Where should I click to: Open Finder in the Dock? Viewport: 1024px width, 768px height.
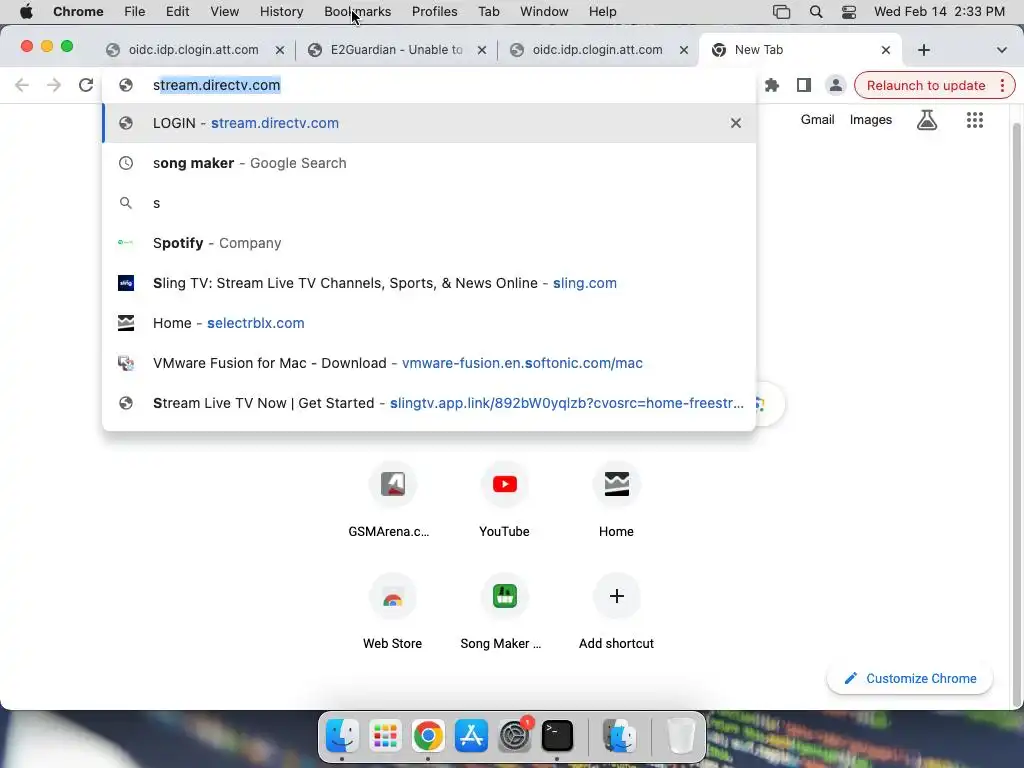(342, 736)
